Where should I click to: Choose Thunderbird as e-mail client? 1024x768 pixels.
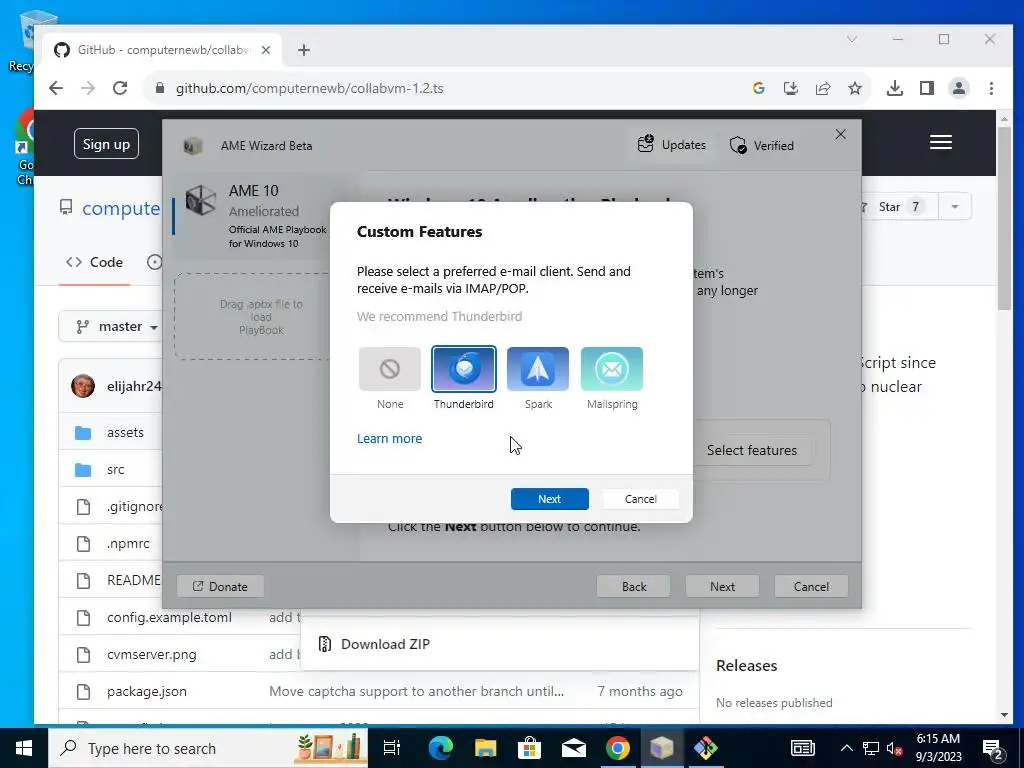[x=464, y=369]
